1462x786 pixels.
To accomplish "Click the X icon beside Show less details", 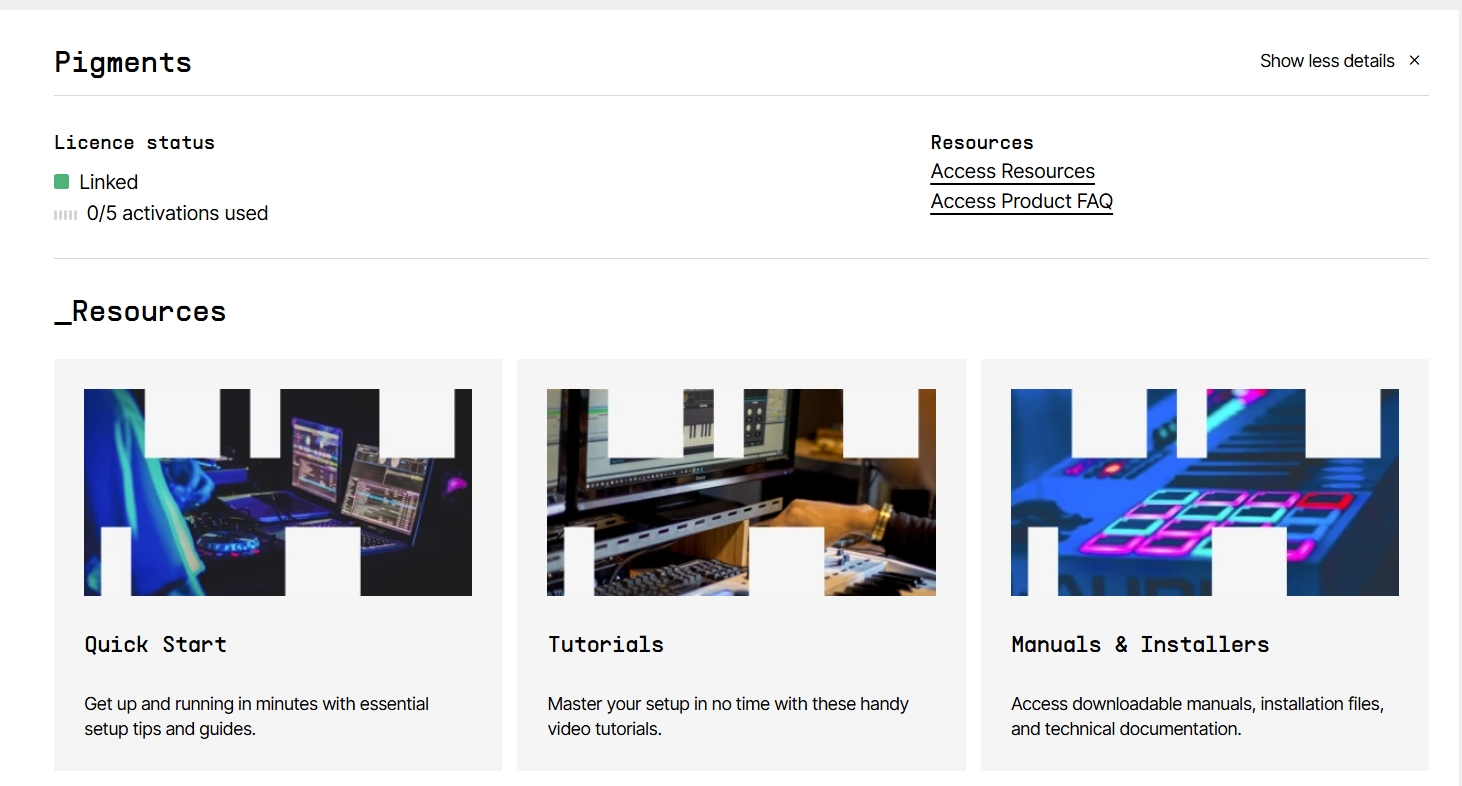I will (x=1414, y=61).
